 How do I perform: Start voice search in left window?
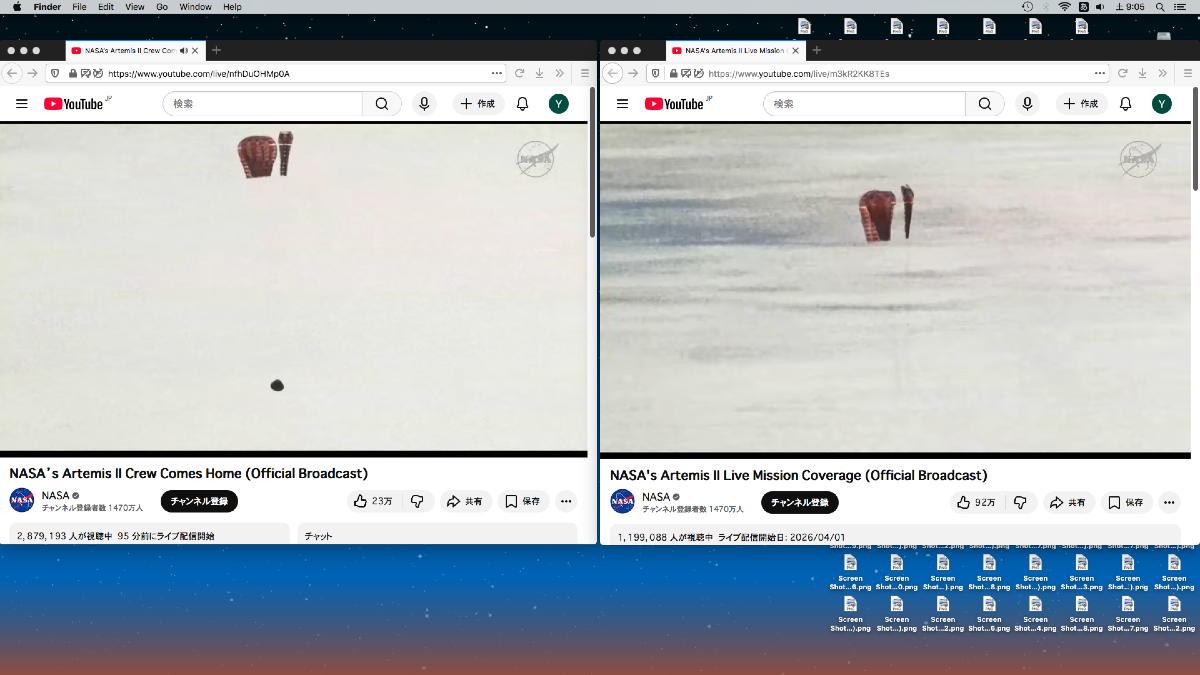pyautogui.click(x=424, y=104)
